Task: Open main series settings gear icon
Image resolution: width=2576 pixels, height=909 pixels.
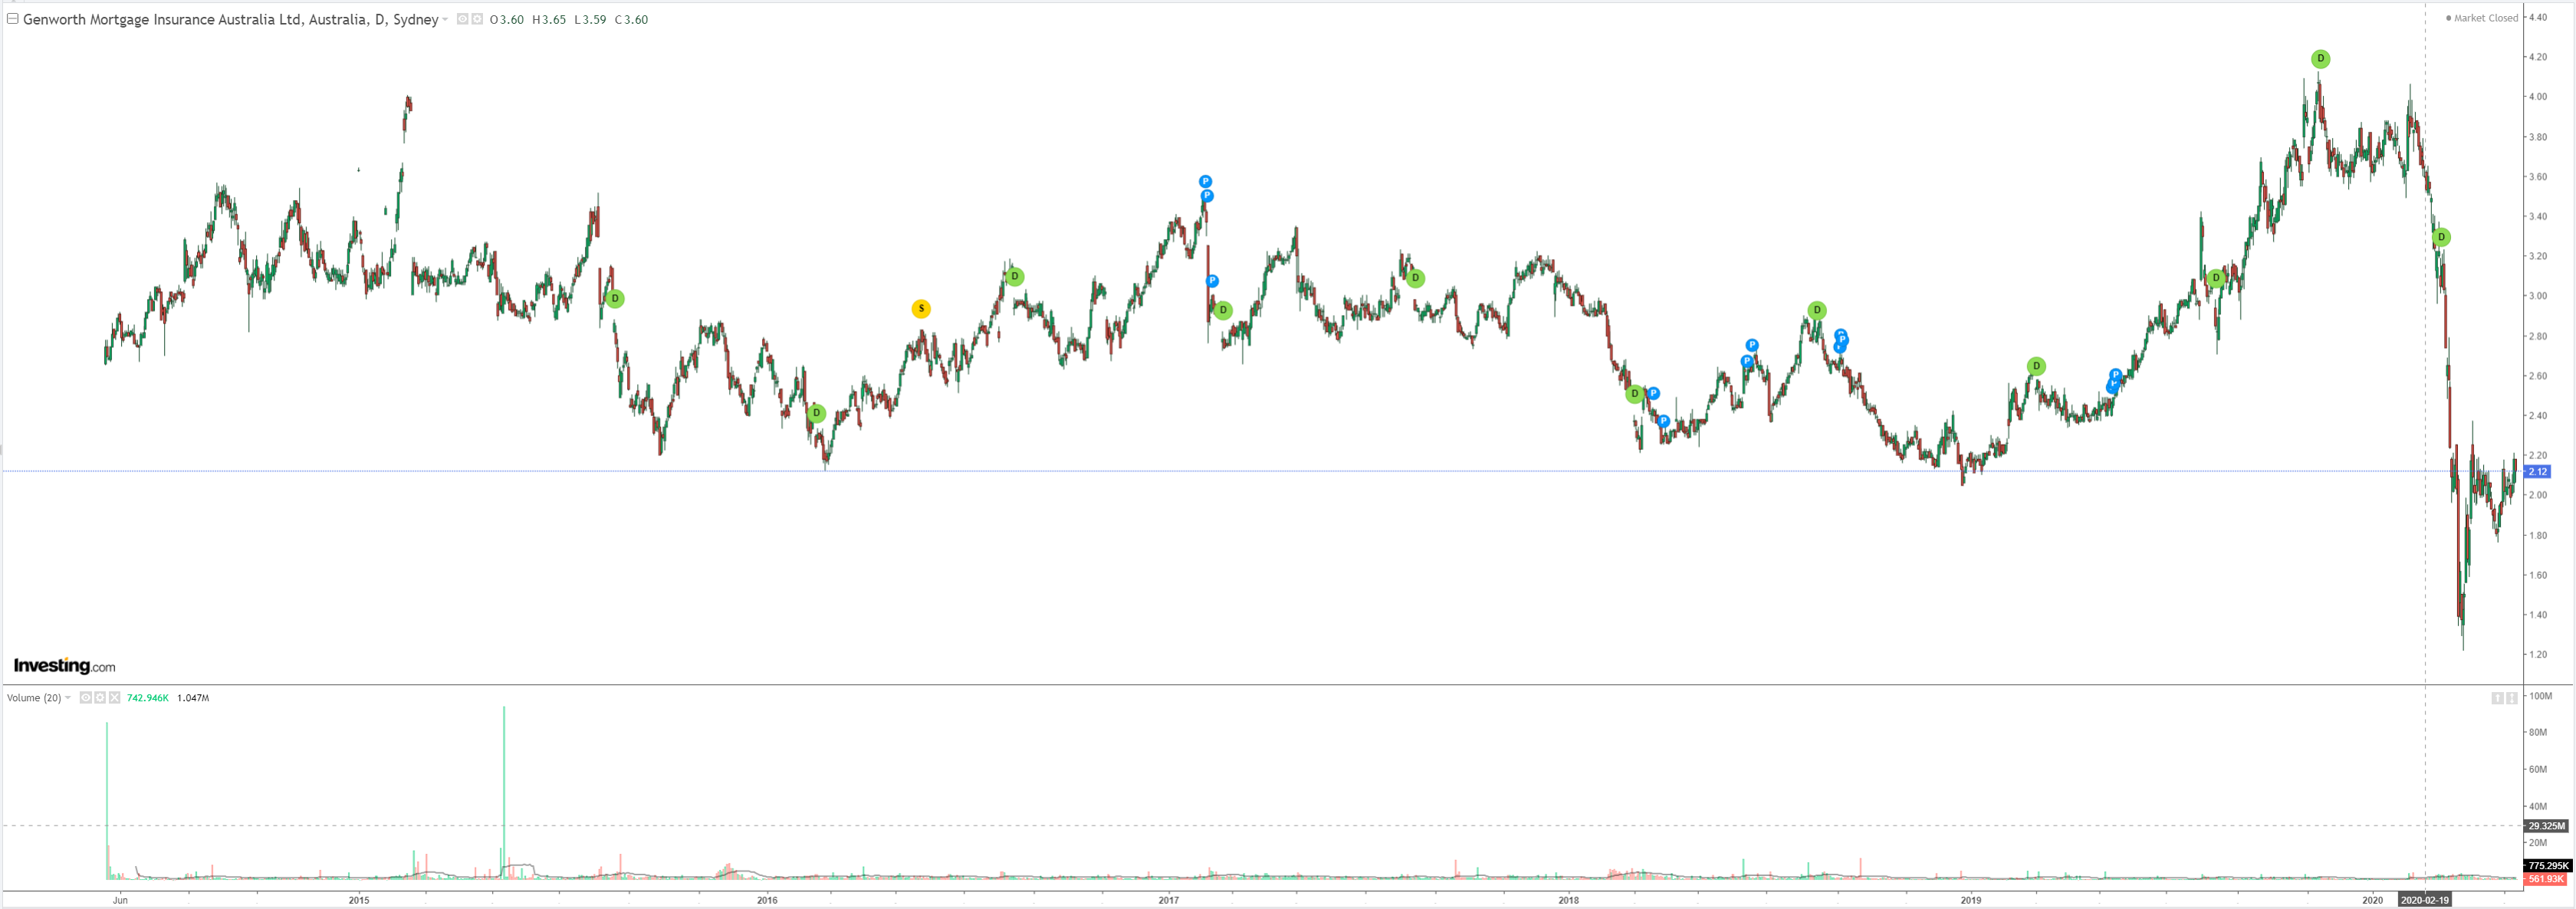Action: (x=477, y=19)
